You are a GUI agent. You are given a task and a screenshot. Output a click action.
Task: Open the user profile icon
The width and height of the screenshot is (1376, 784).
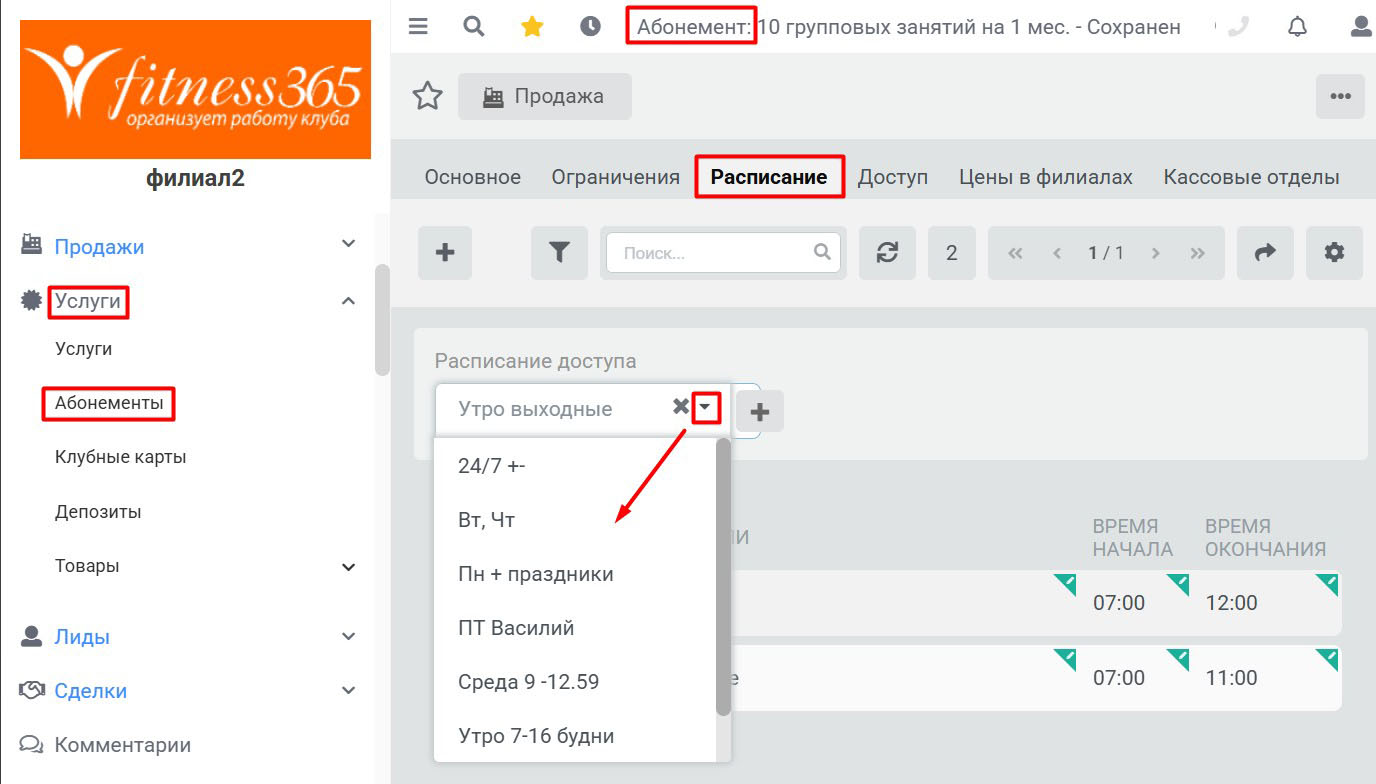[x=1360, y=27]
